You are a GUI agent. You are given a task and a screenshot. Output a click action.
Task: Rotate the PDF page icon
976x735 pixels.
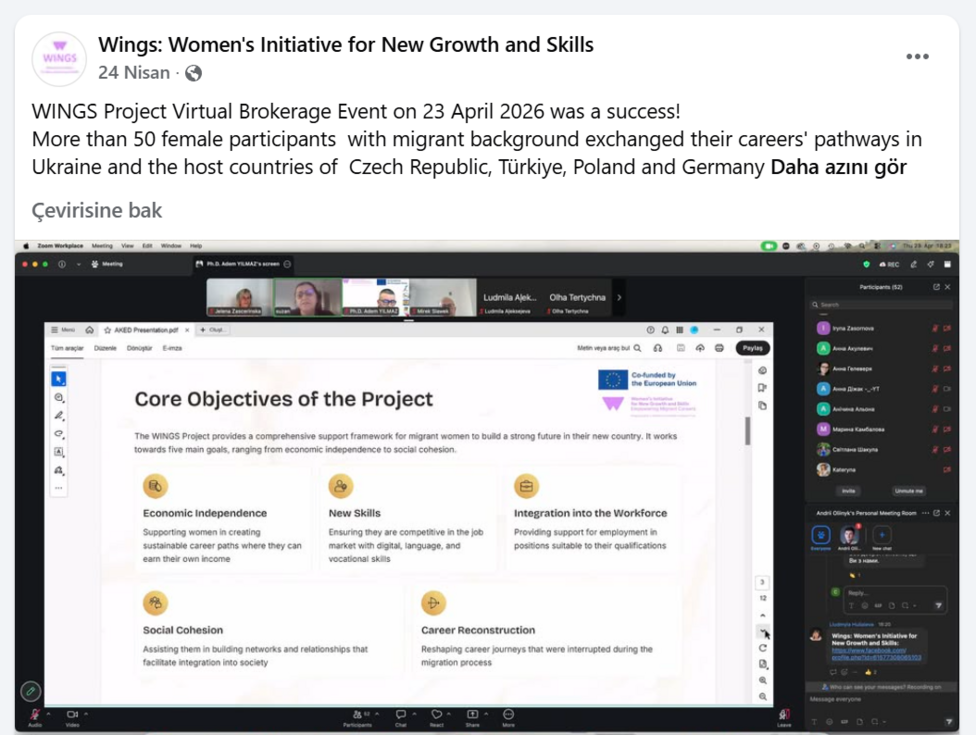pyautogui.click(x=763, y=648)
